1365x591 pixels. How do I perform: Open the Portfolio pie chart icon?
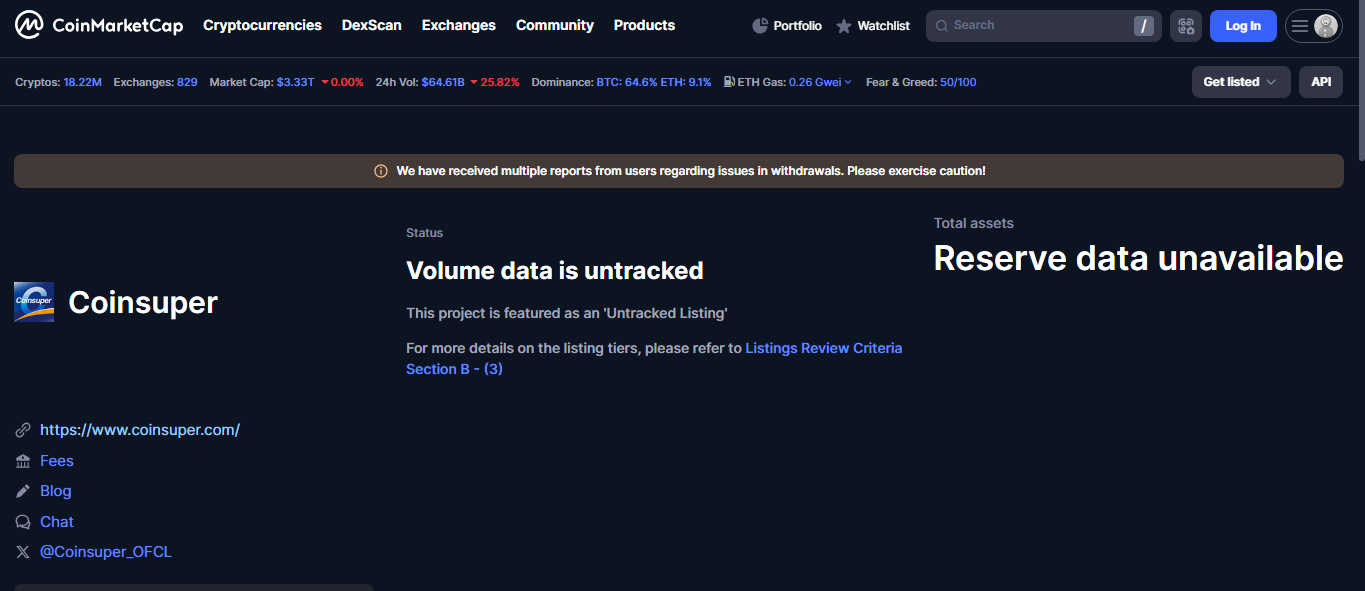tap(760, 26)
